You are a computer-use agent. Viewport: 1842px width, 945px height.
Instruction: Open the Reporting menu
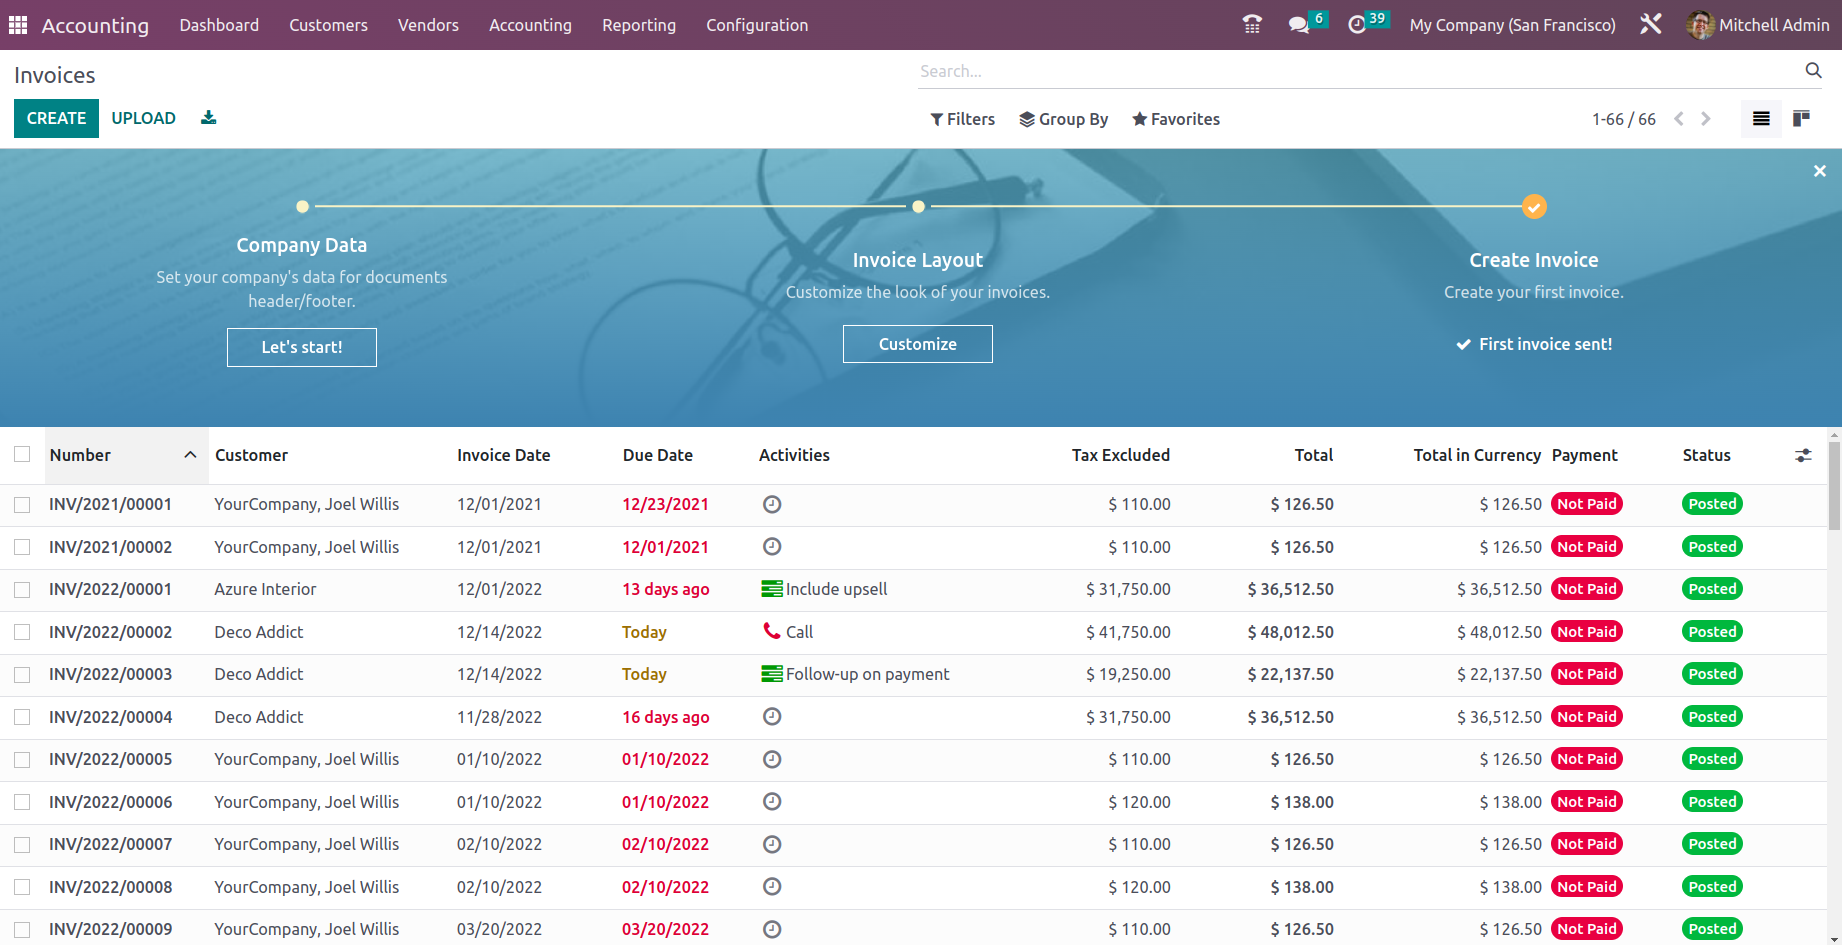coord(638,25)
